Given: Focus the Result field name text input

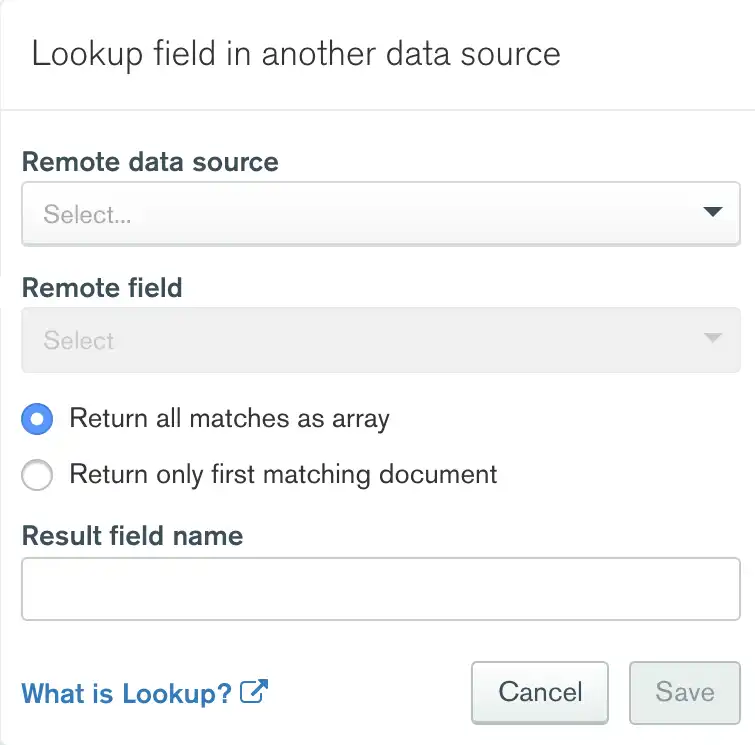Looking at the screenshot, I should coord(380,589).
